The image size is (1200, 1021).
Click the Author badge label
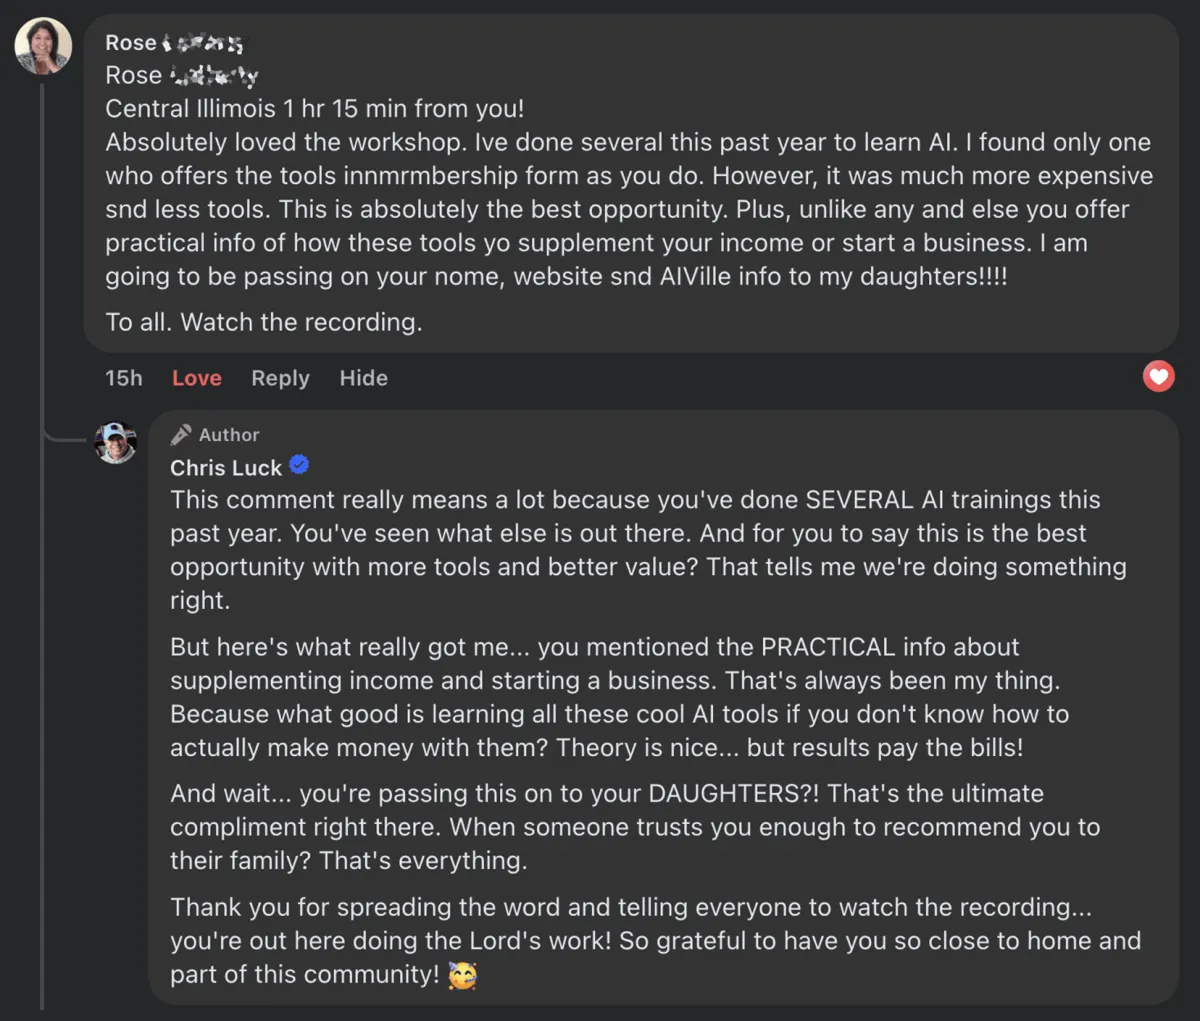pos(229,435)
